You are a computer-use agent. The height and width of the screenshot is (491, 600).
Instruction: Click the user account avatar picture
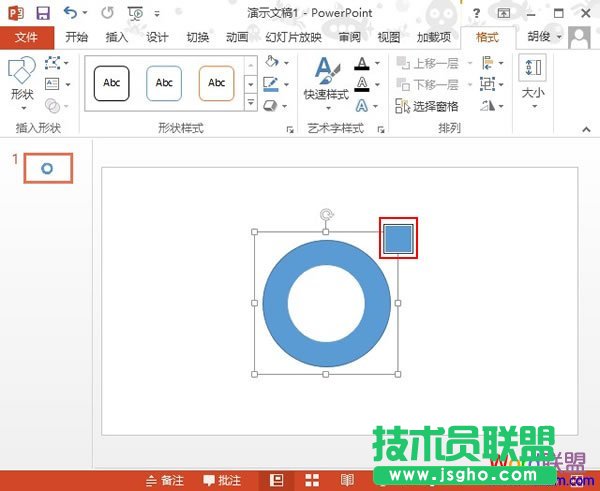click(579, 38)
